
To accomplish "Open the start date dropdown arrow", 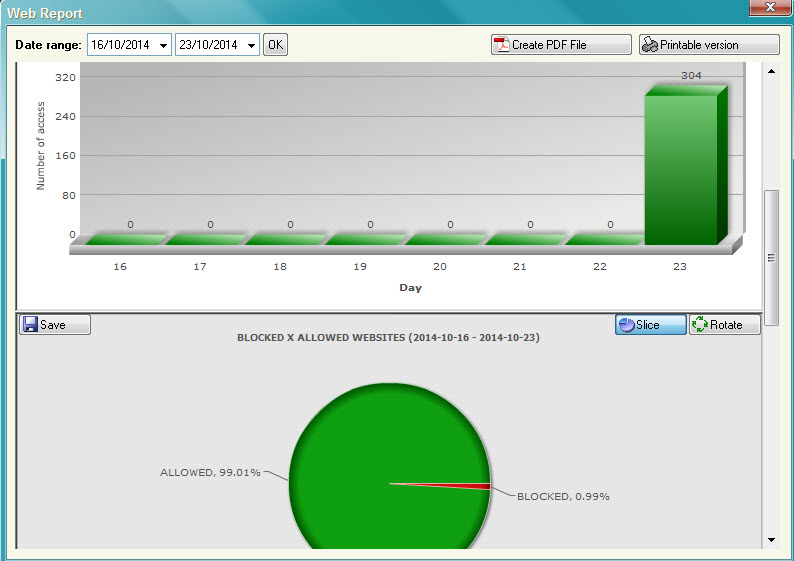I will point(163,45).
